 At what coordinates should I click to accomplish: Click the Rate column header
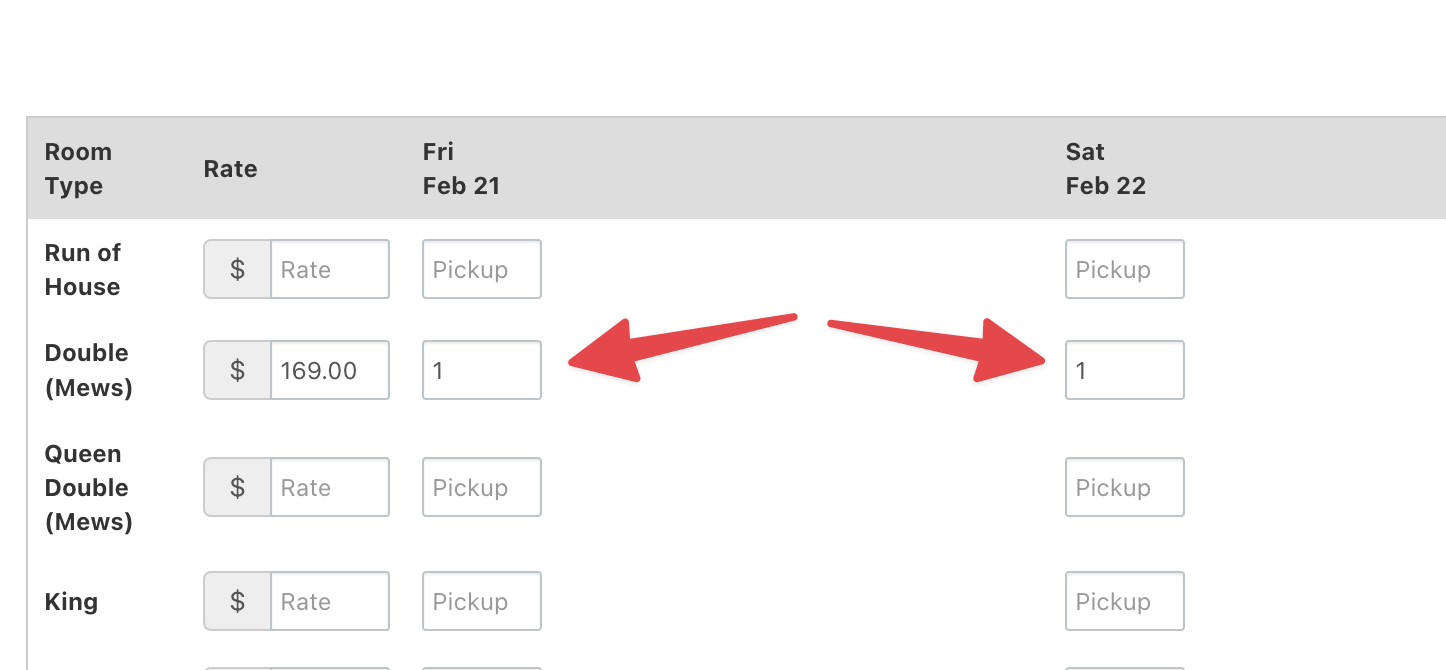click(230, 169)
